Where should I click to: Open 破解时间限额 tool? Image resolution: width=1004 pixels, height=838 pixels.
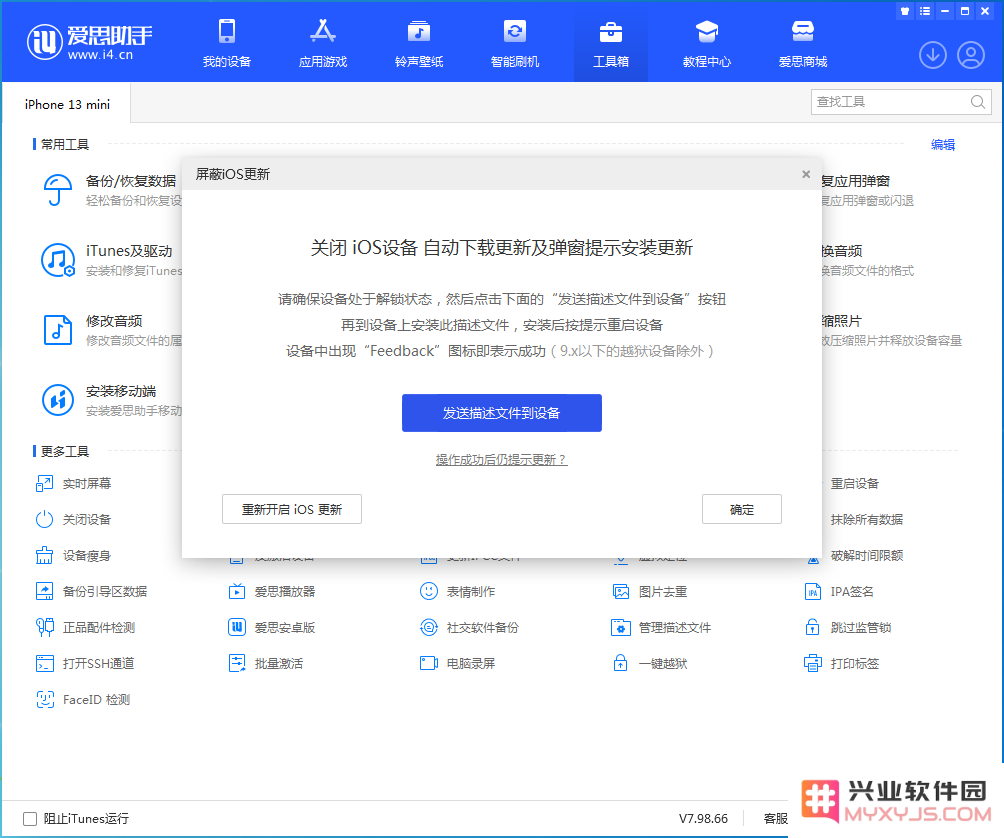(x=854, y=556)
